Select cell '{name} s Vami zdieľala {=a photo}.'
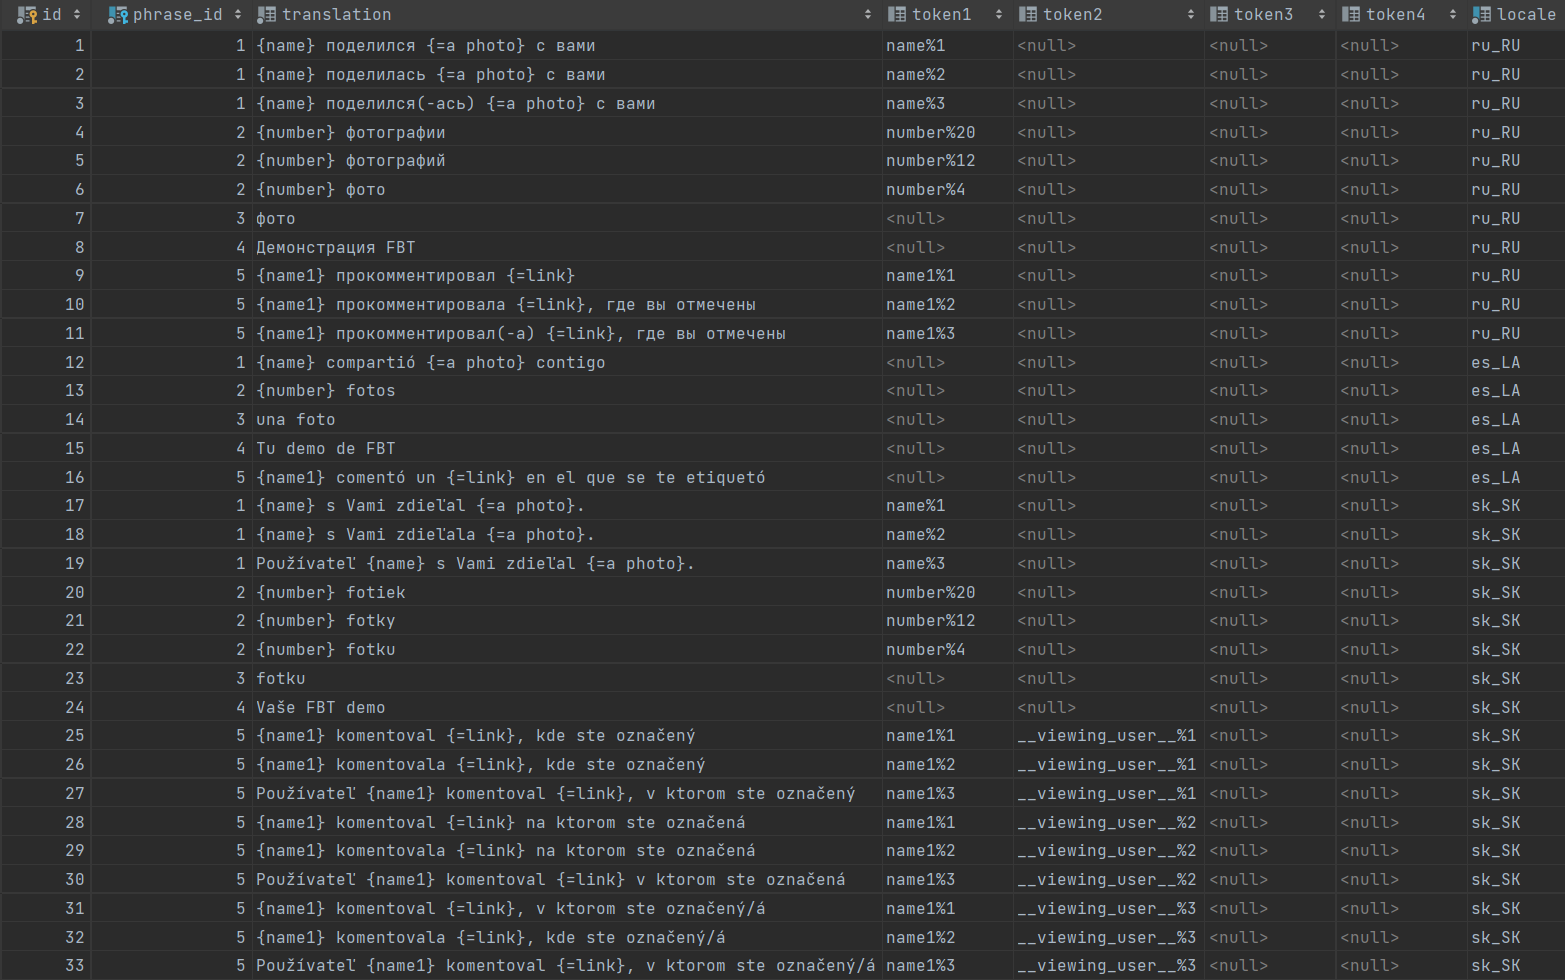This screenshot has width=1565, height=980. (x=567, y=535)
